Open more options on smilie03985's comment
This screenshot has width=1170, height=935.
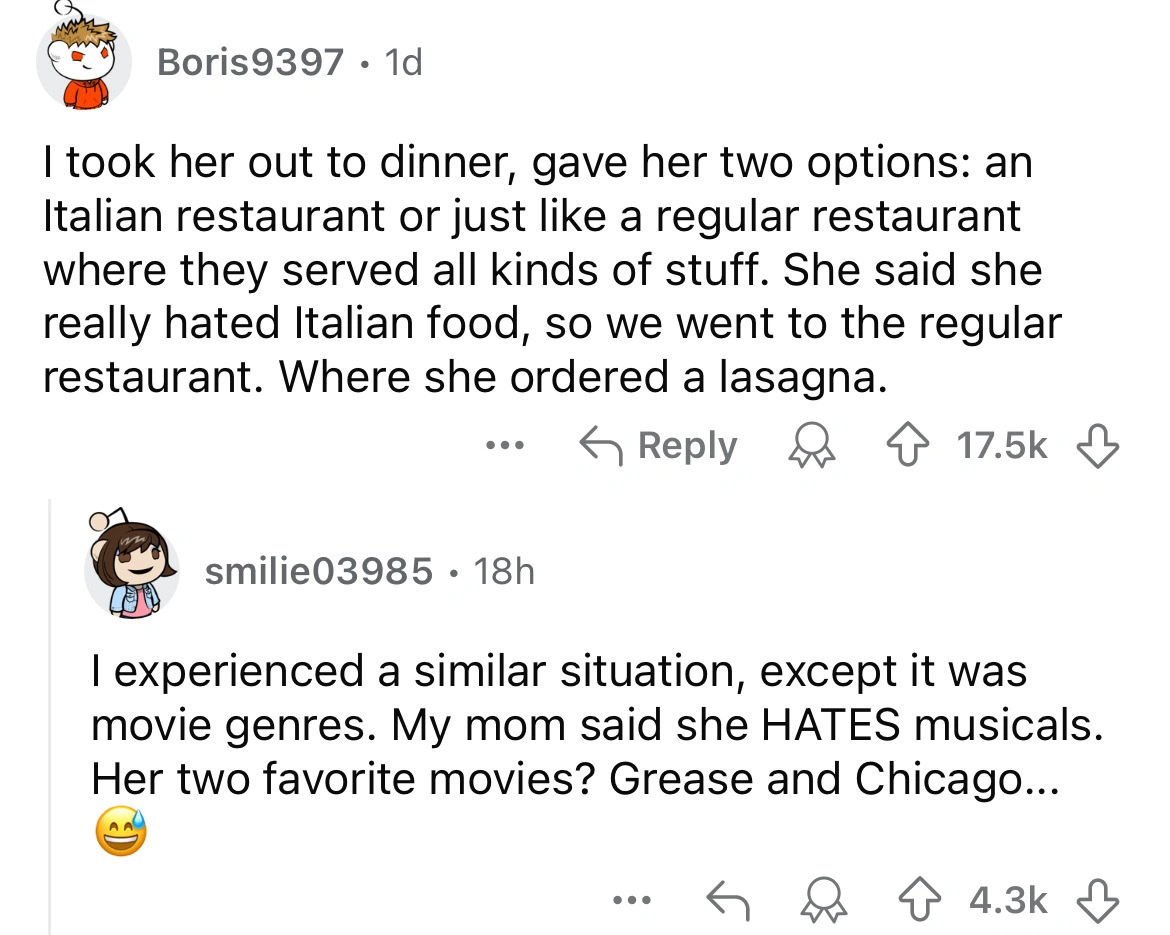point(633,900)
